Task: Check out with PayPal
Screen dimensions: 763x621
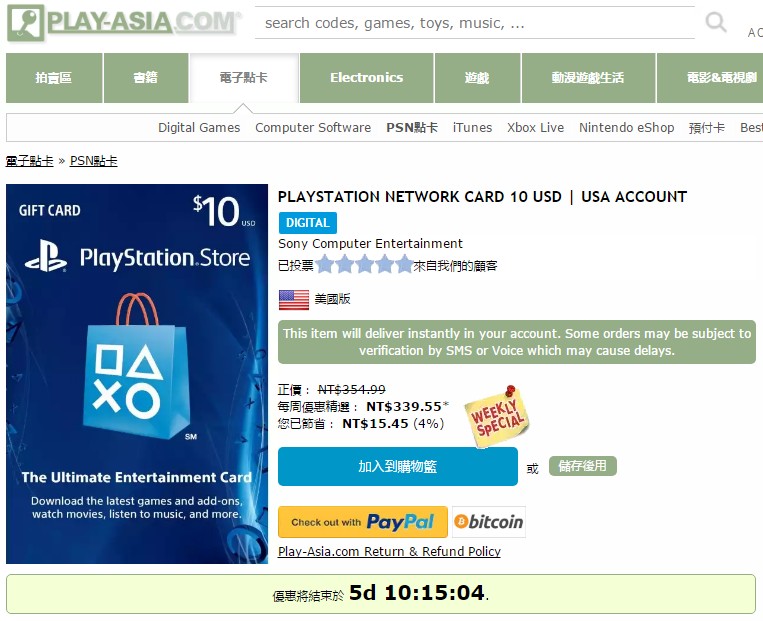Action: click(363, 522)
